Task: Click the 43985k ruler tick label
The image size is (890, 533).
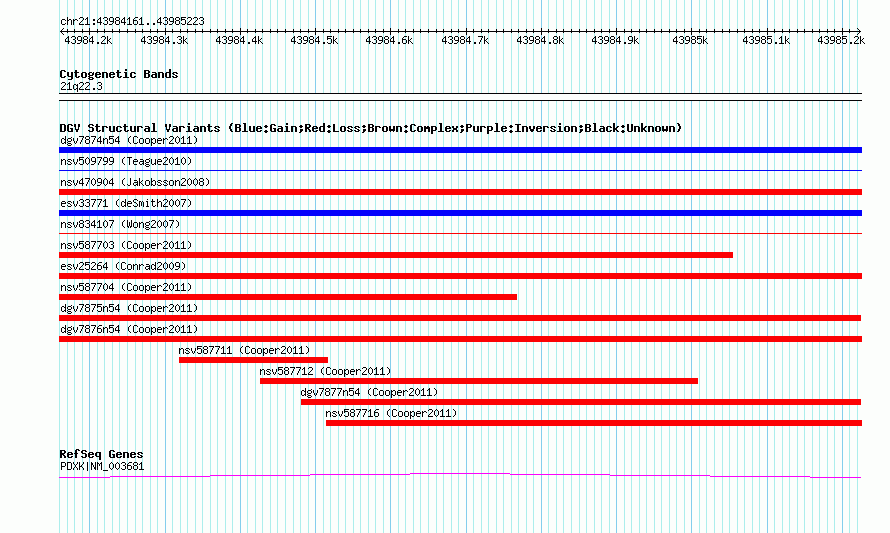Action: click(x=690, y=40)
